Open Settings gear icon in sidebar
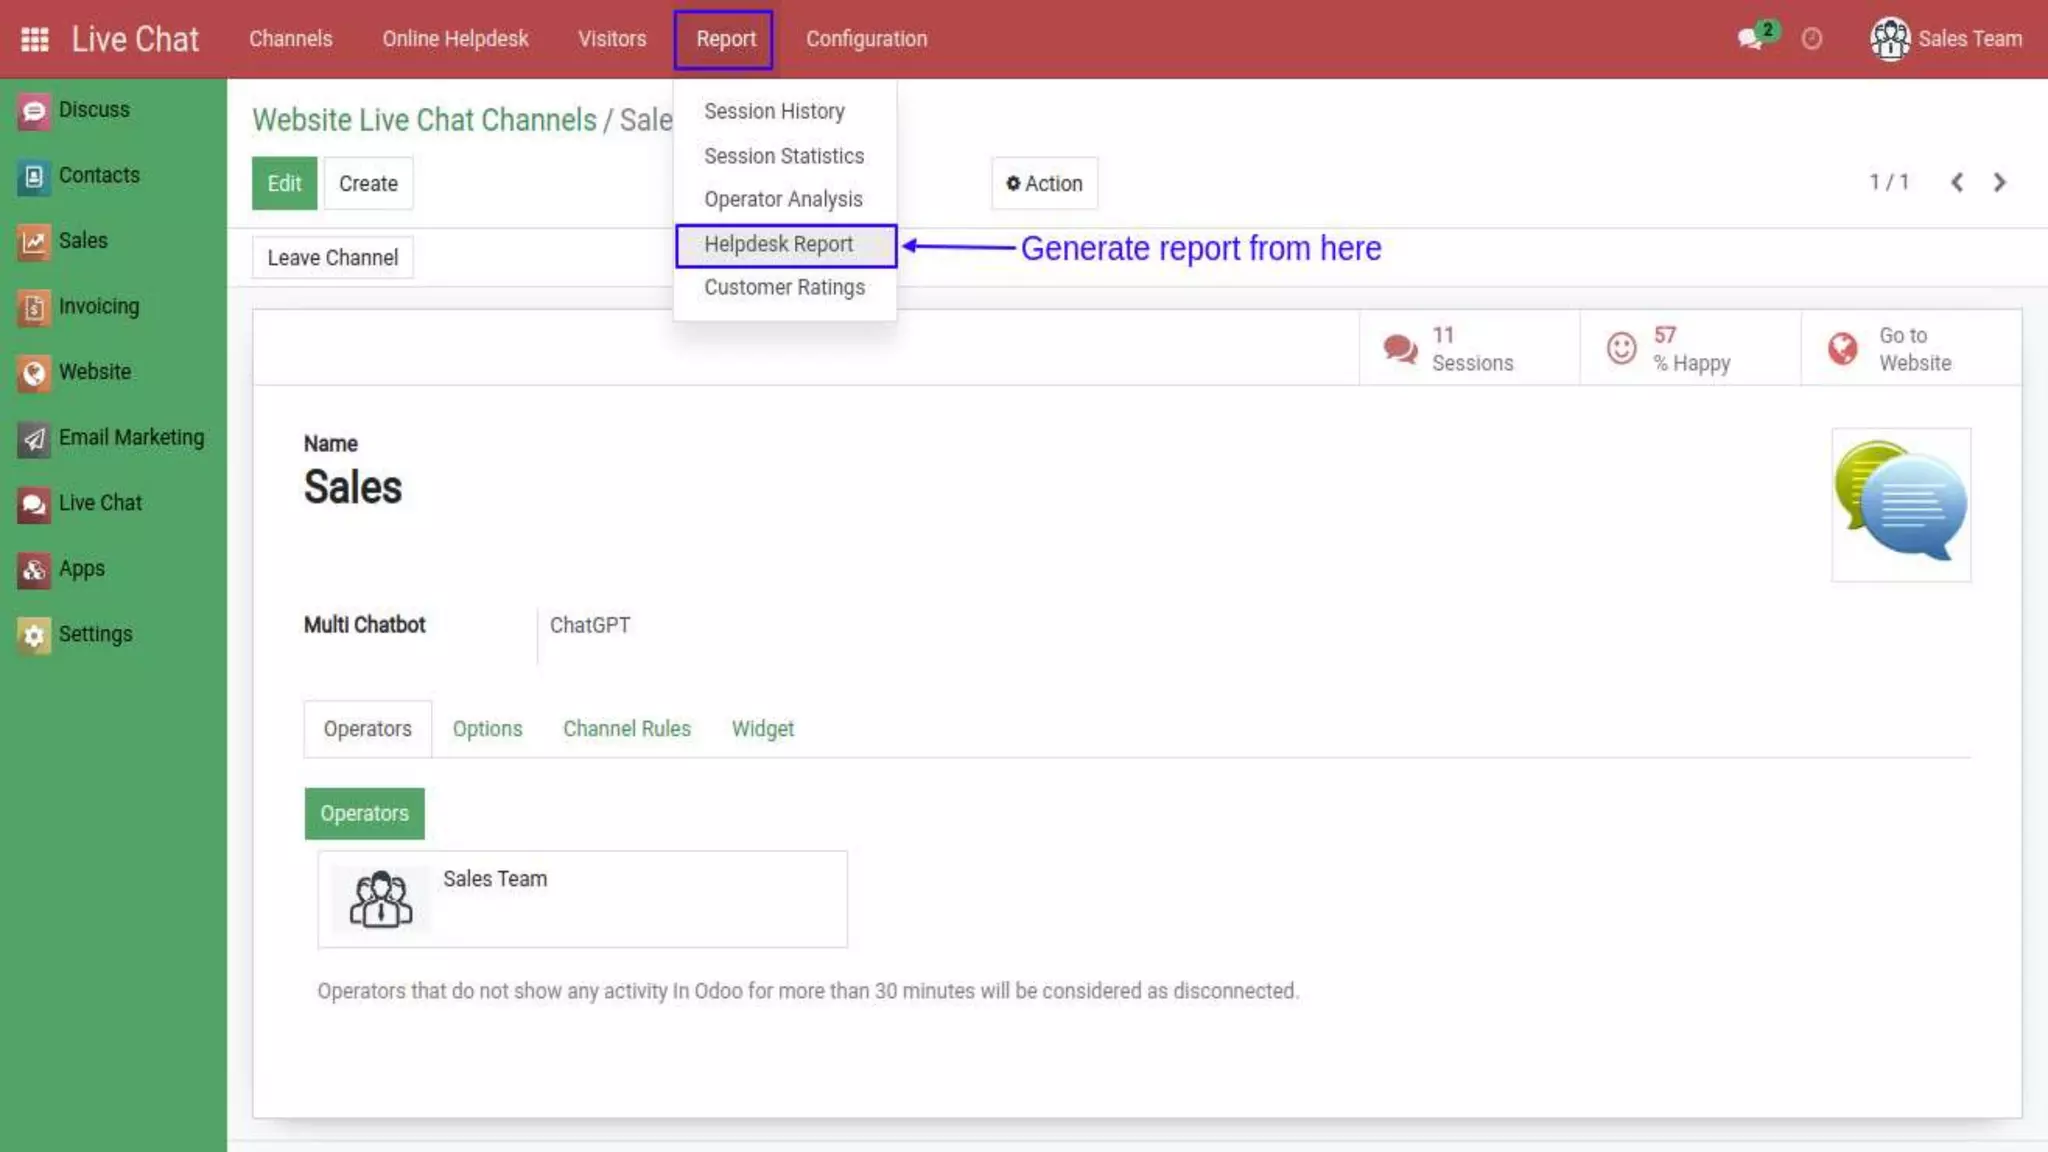The height and width of the screenshot is (1152, 2048). tap(34, 635)
